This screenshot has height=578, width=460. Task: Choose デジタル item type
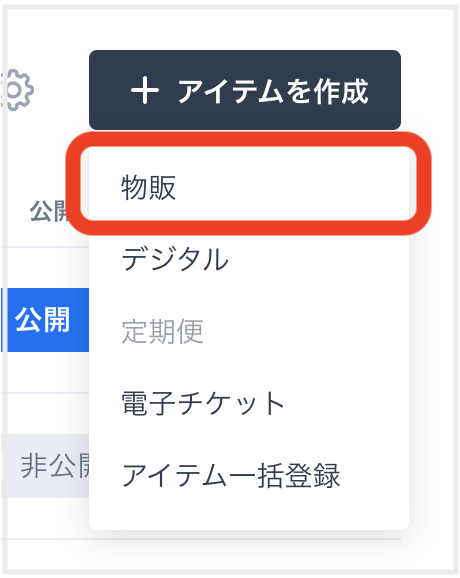point(249,259)
